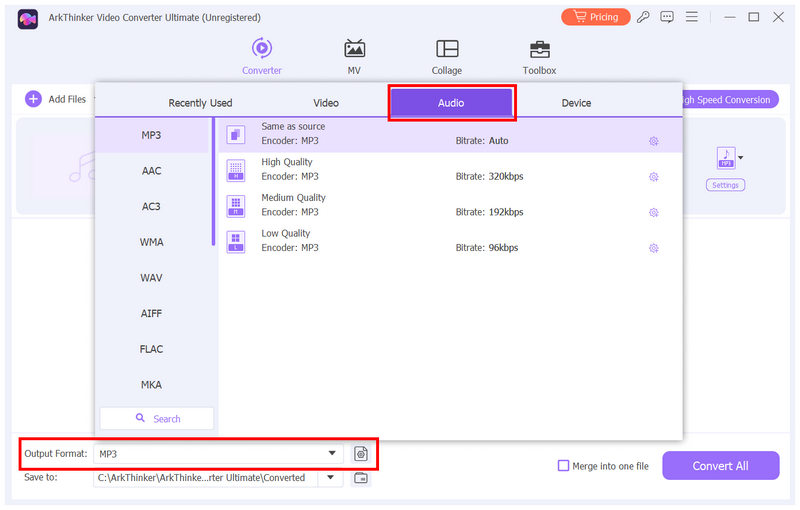Viewport: 800px width, 510px height.
Task: Open settings gear for Low Quality
Action: tap(654, 248)
